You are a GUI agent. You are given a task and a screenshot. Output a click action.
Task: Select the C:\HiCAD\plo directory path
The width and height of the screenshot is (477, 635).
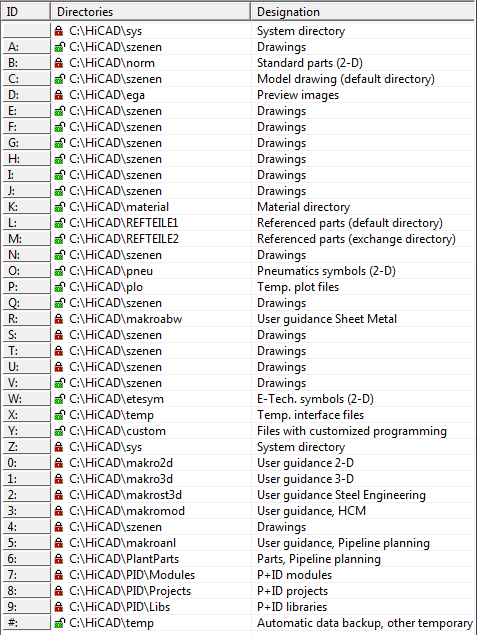pyautogui.click(x=106, y=287)
